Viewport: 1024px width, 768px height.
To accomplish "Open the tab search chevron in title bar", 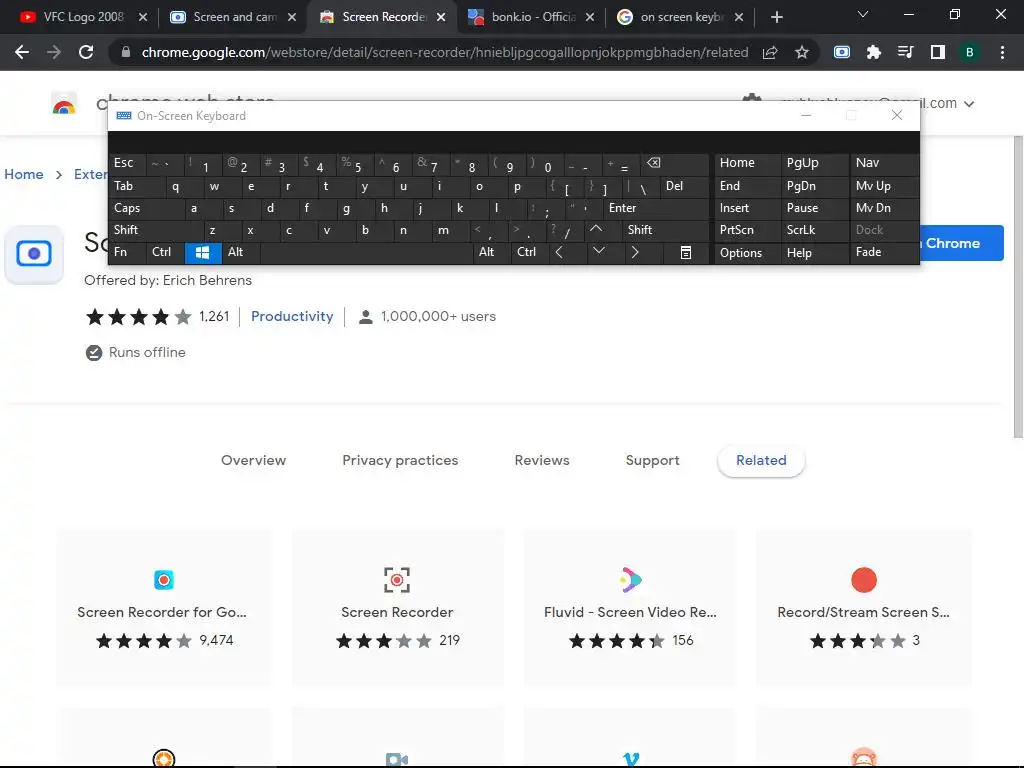I will [x=863, y=14].
